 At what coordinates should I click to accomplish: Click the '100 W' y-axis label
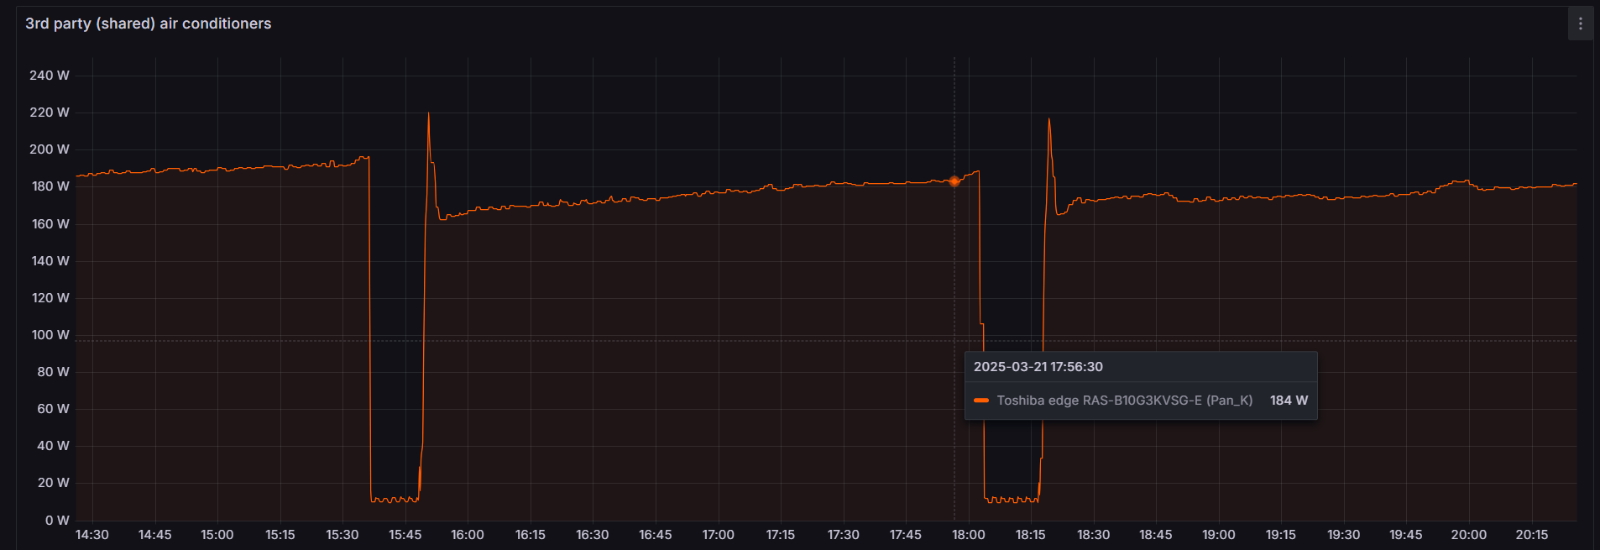click(x=51, y=335)
